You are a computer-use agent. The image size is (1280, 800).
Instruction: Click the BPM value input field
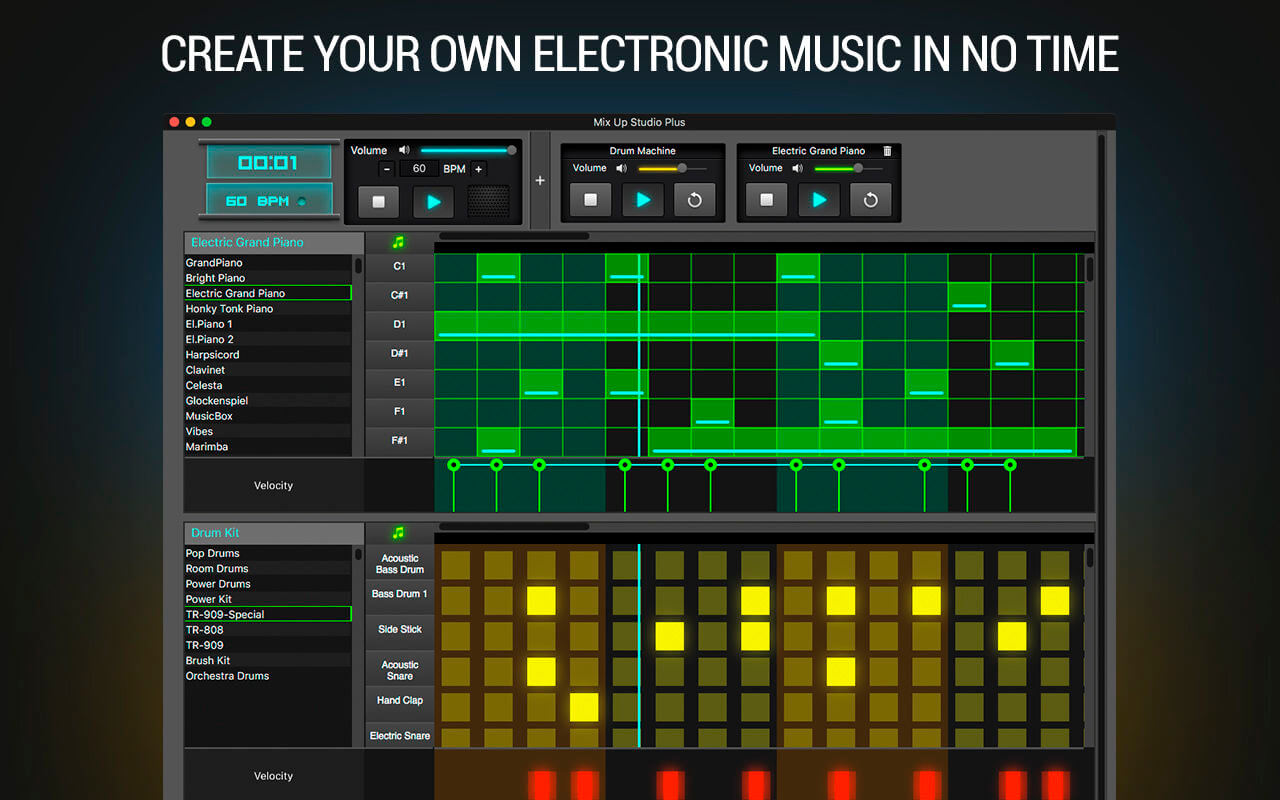[x=419, y=169]
